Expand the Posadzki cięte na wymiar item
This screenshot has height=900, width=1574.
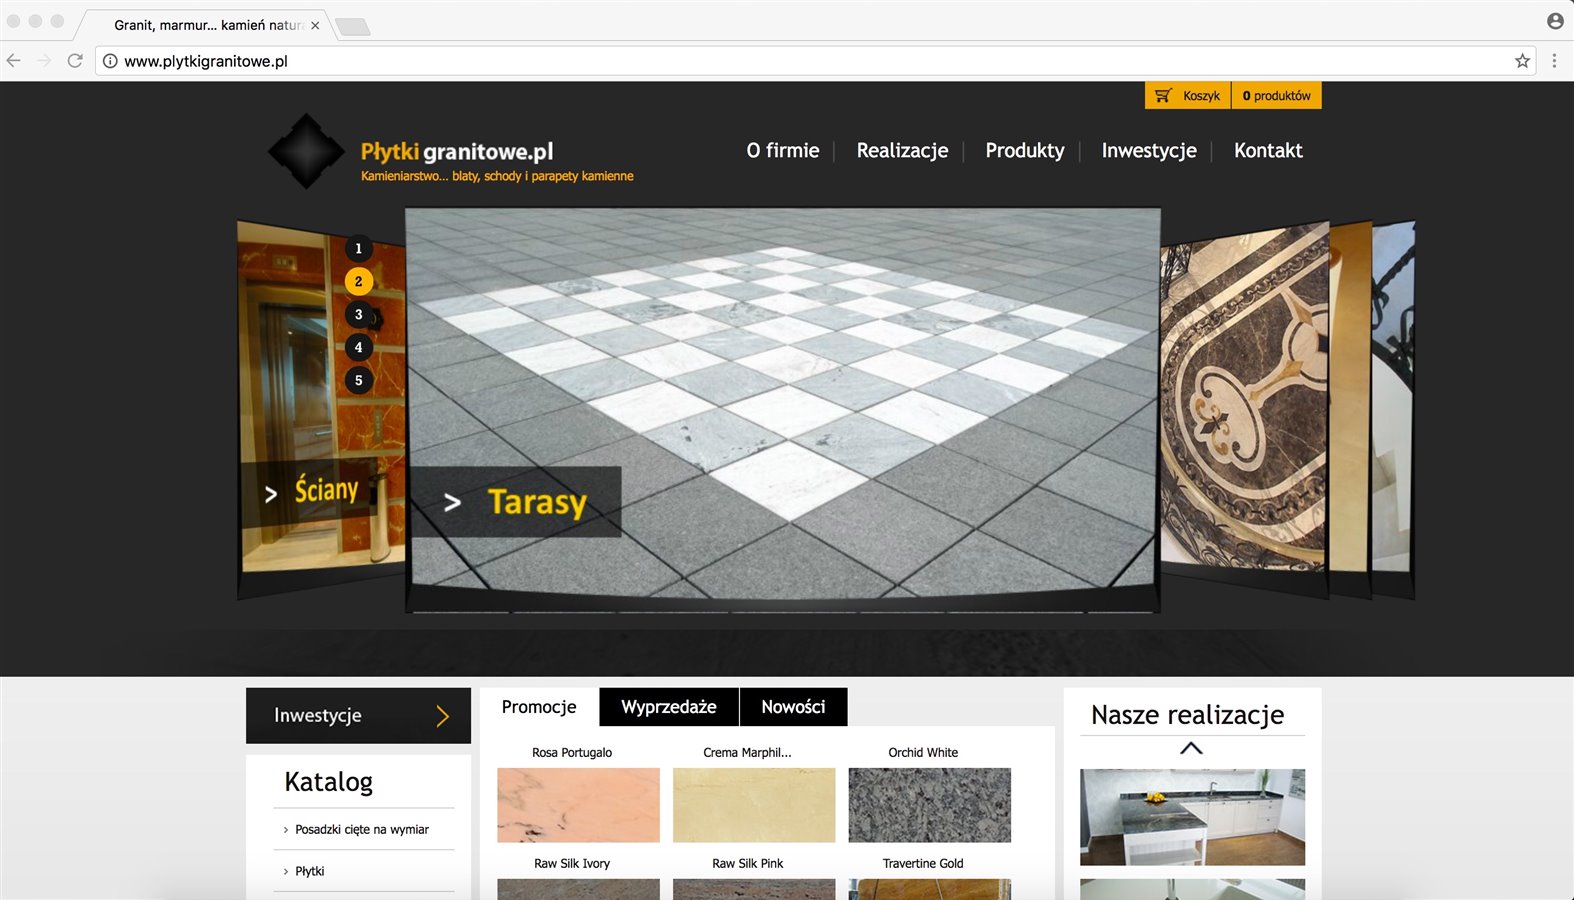coord(361,830)
